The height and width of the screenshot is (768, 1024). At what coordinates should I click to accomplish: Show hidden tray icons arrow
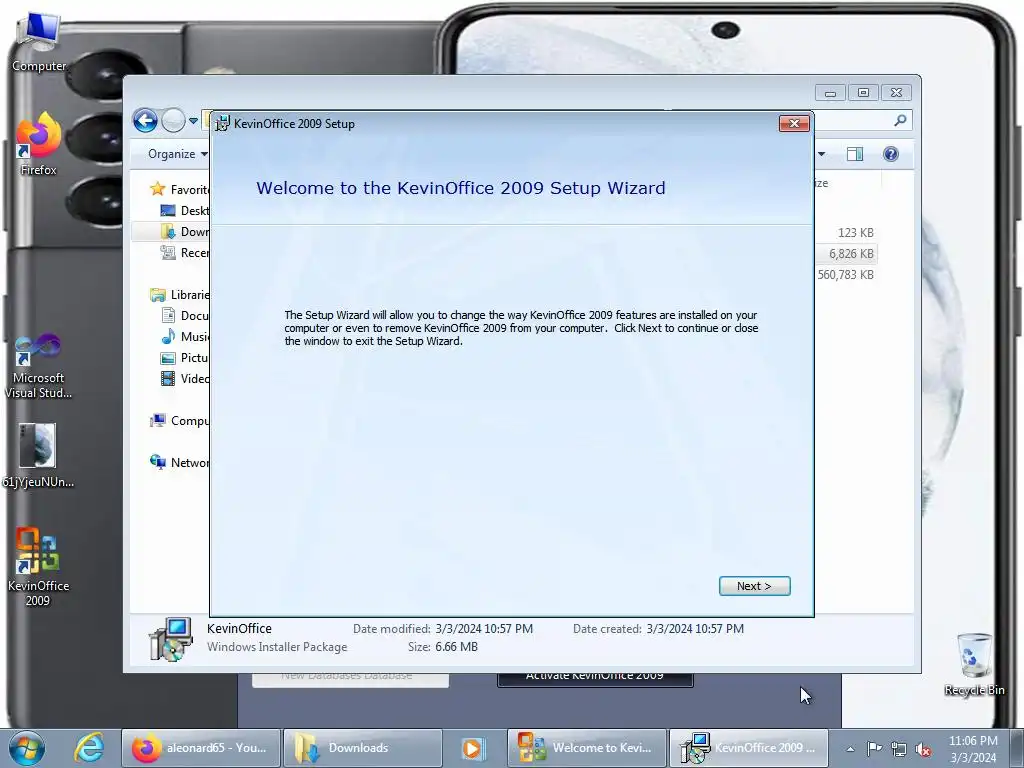click(x=850, y=749)
